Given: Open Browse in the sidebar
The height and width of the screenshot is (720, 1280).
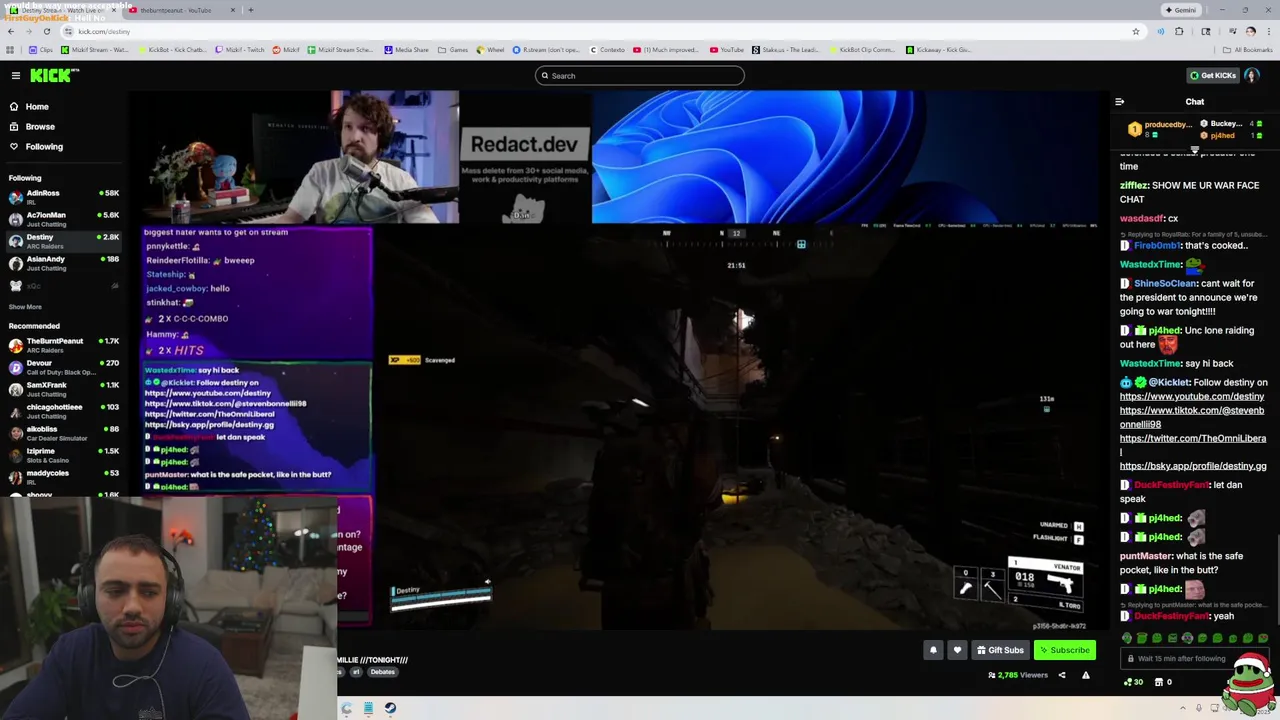Looking at the screenshot, I should (x=40, y=126).
